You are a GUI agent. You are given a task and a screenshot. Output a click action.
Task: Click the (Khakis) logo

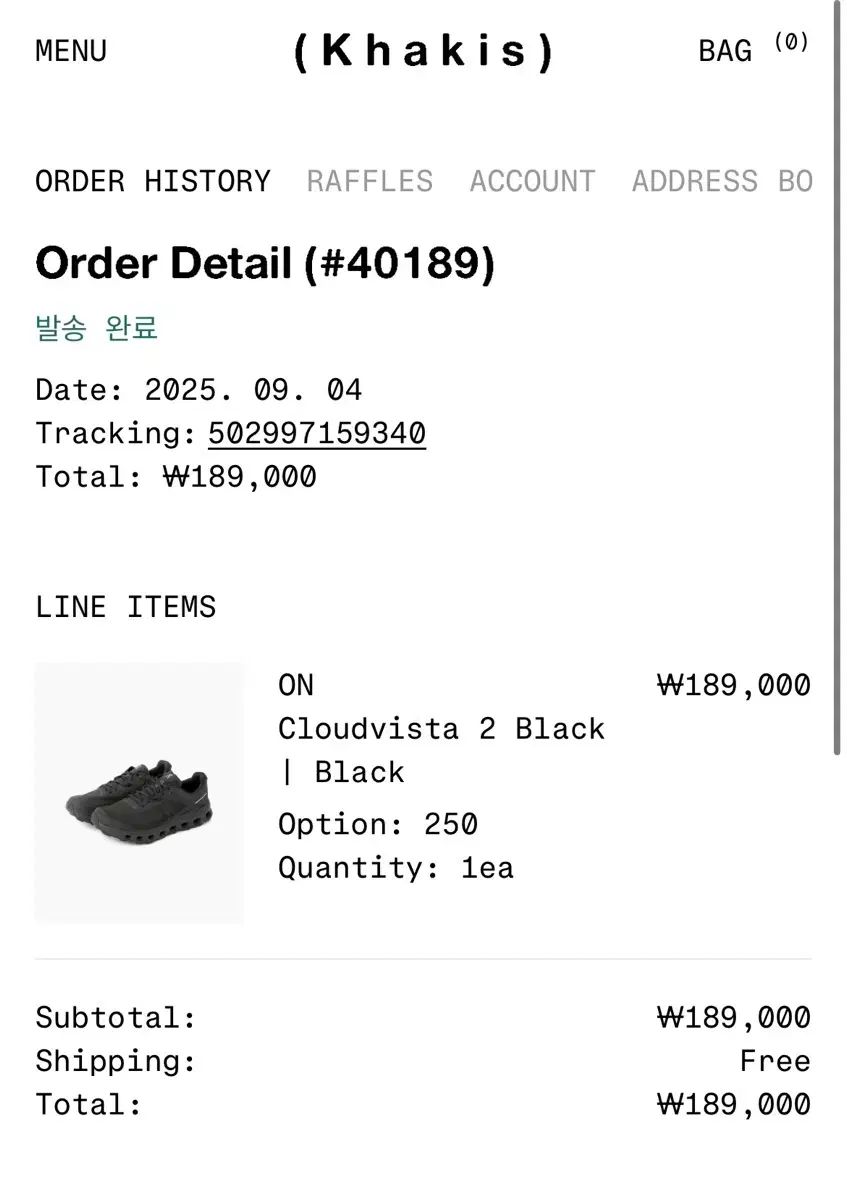[x=423, y=51]
